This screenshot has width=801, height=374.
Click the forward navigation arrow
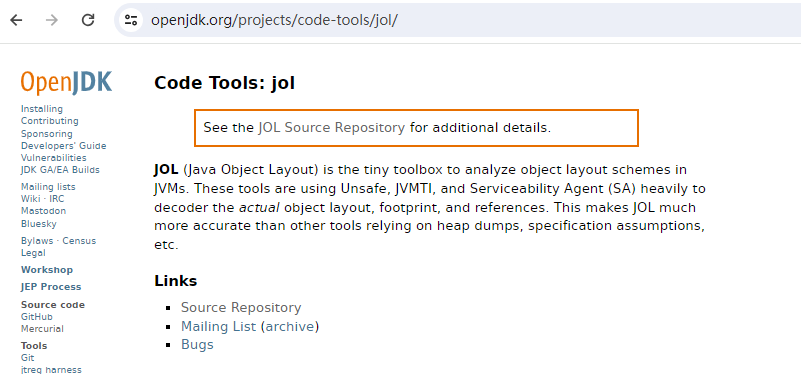(x=52, y=20)
